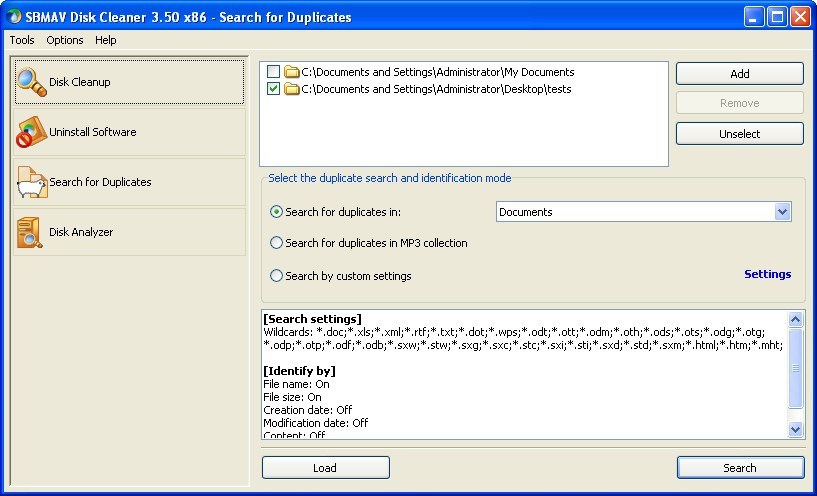Image resolution: width=817 pixels, height=496 pixels.
Task: Close the Disk Cleaner window
Action: click(x=800, y=17)
